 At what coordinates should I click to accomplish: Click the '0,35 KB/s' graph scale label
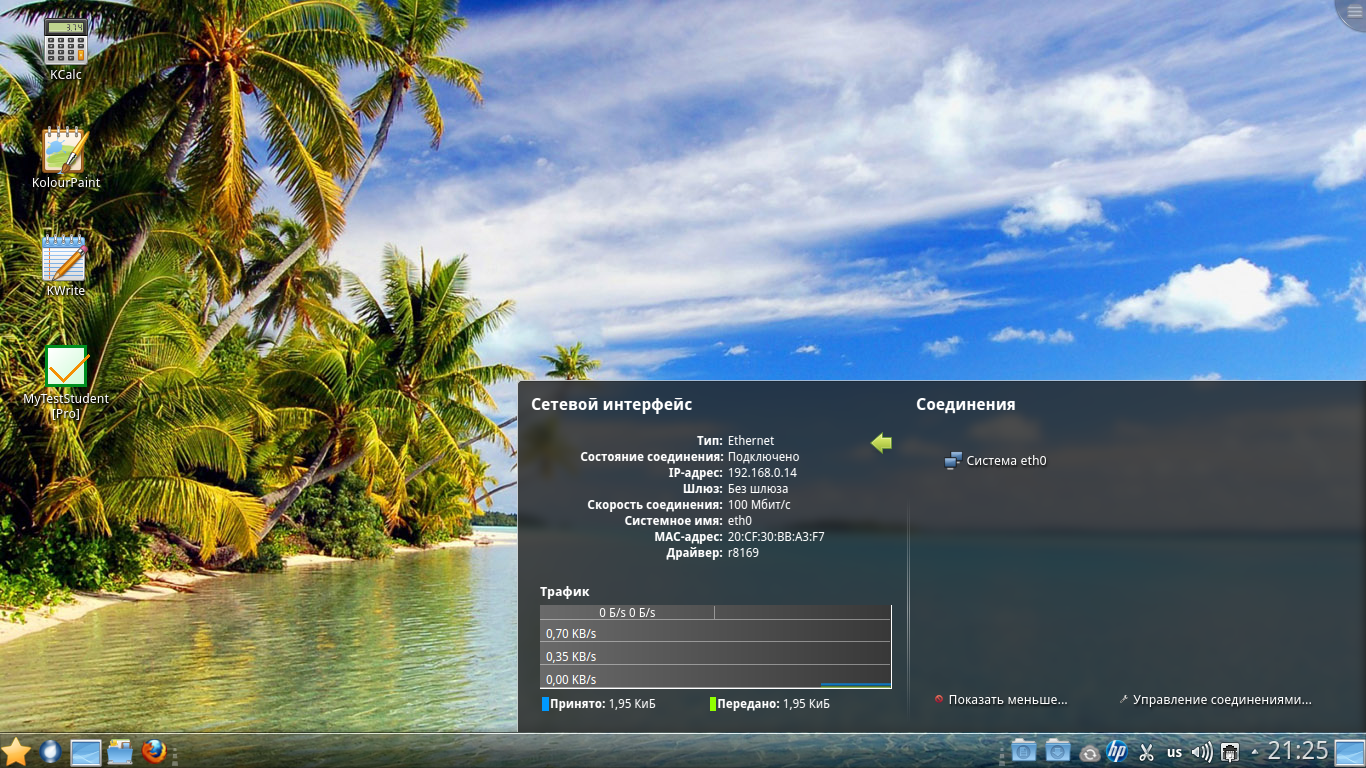pyautogui.click(x=571, y=657)
